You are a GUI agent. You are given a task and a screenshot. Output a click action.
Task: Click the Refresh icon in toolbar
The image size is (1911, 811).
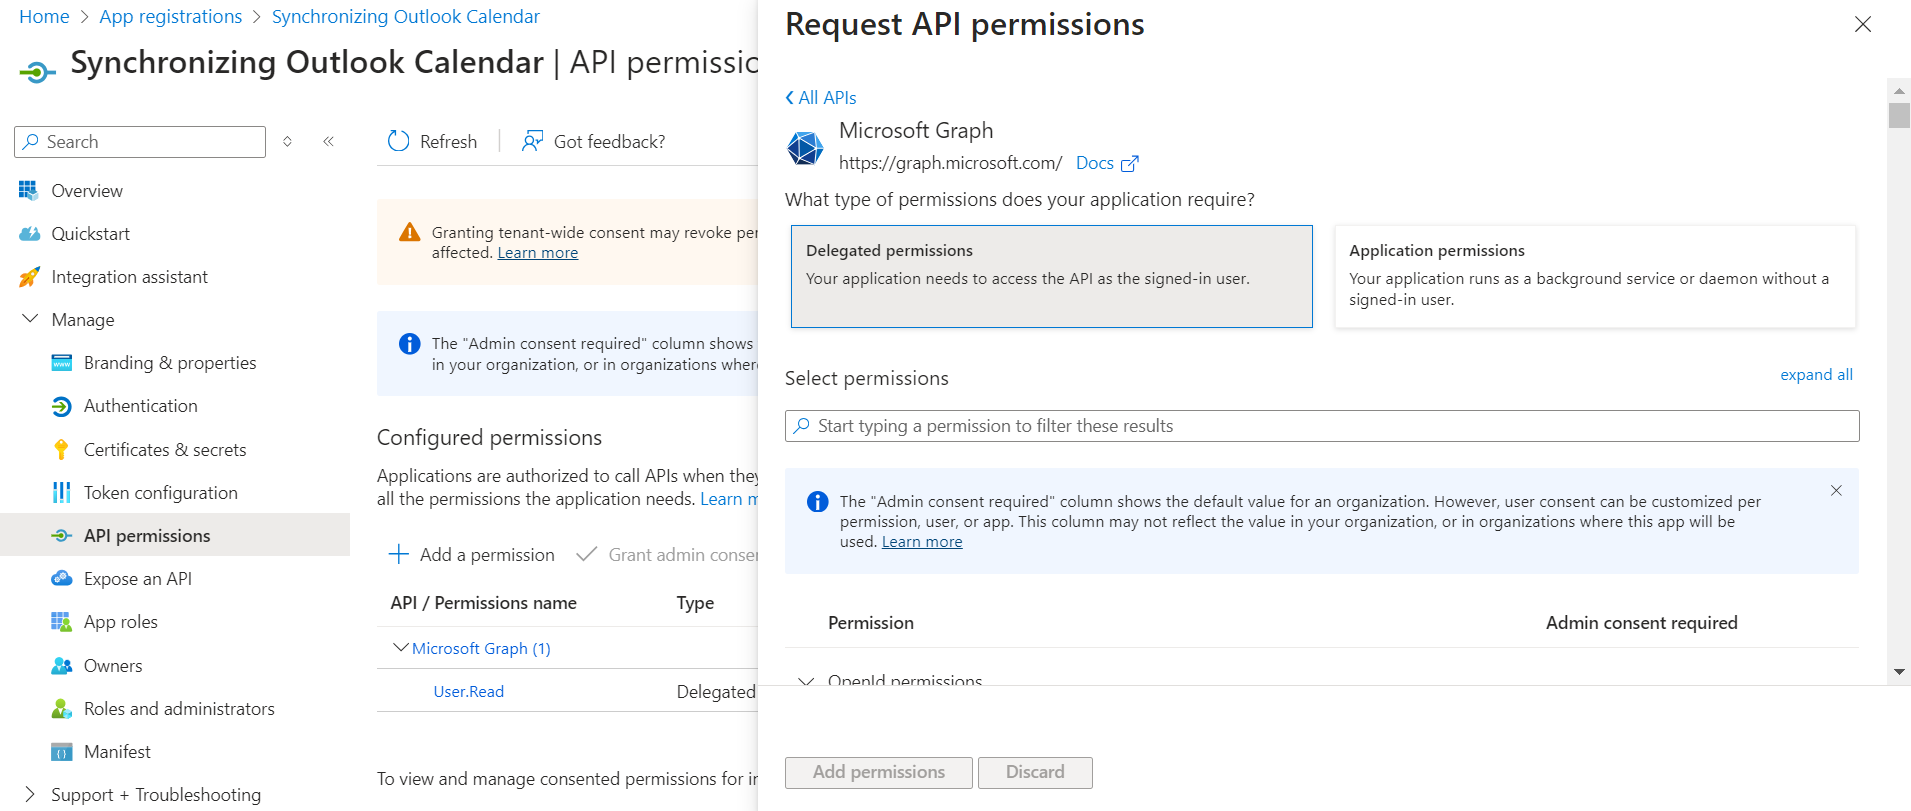point(398,141)
